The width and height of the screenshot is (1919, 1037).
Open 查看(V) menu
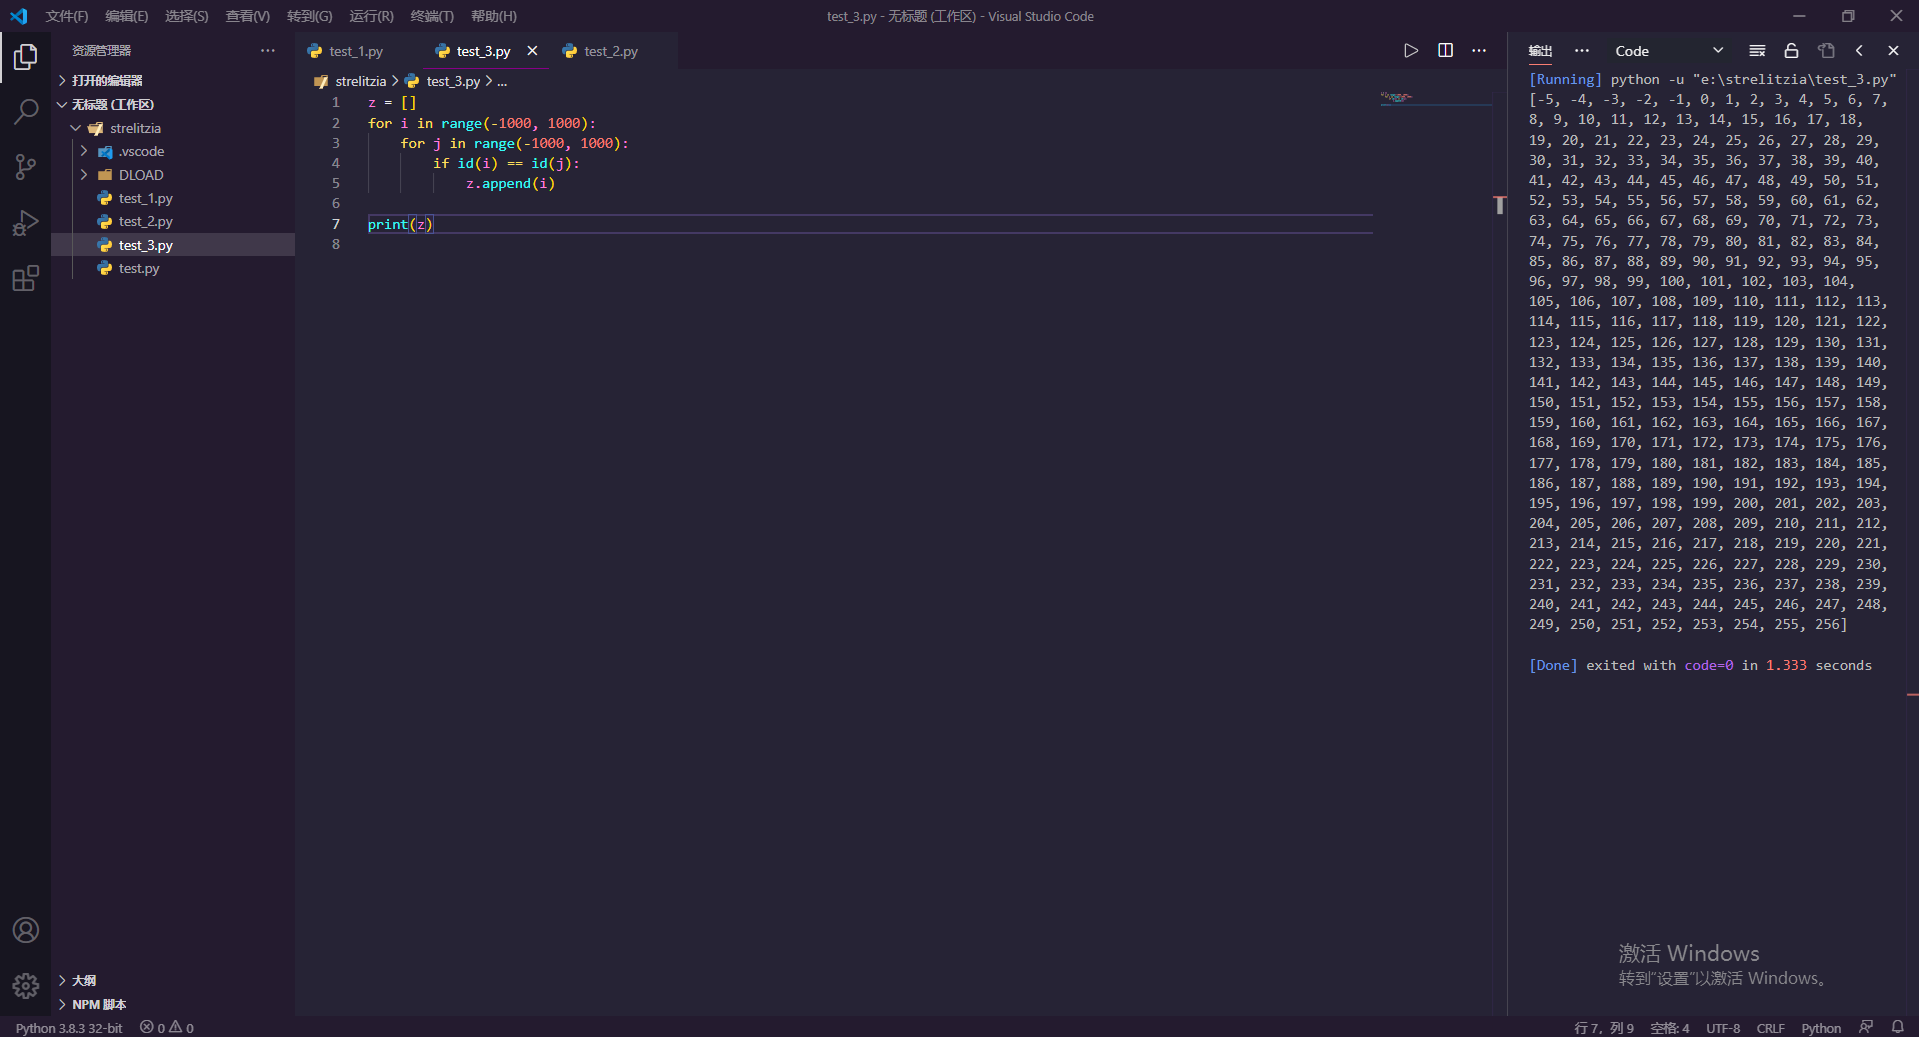(x=248, y=16)
